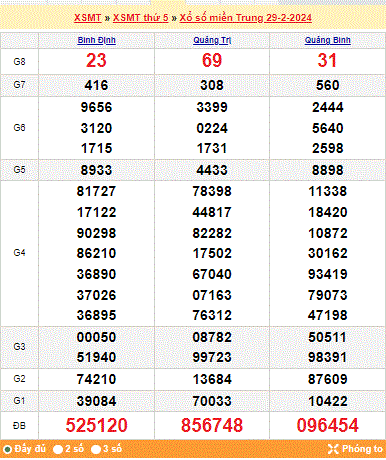The width and height of the screenshot is (386, 460).
Task: Click the ĐB row label
Action: 19,426
